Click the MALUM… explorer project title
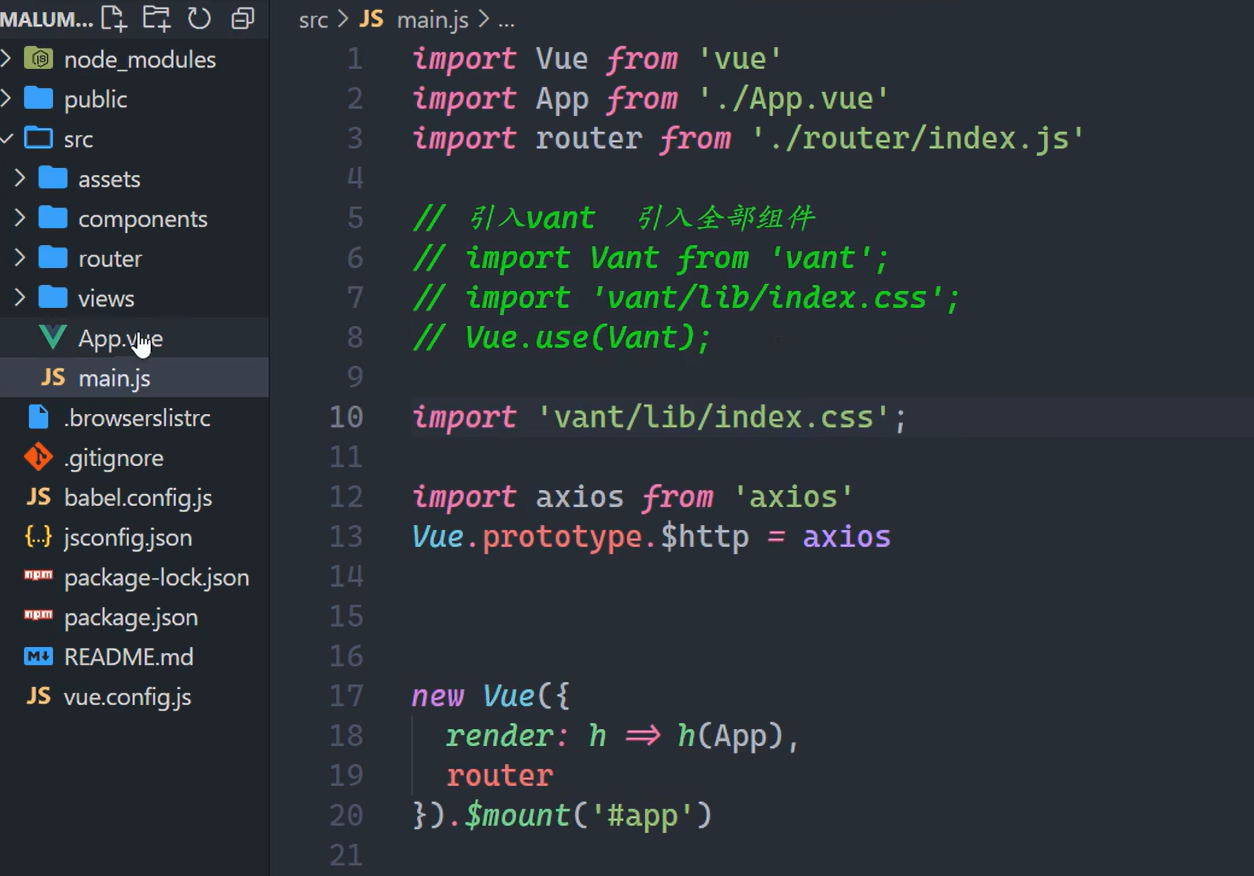Viewport: 1254px width, 876px height. (47, 19)
